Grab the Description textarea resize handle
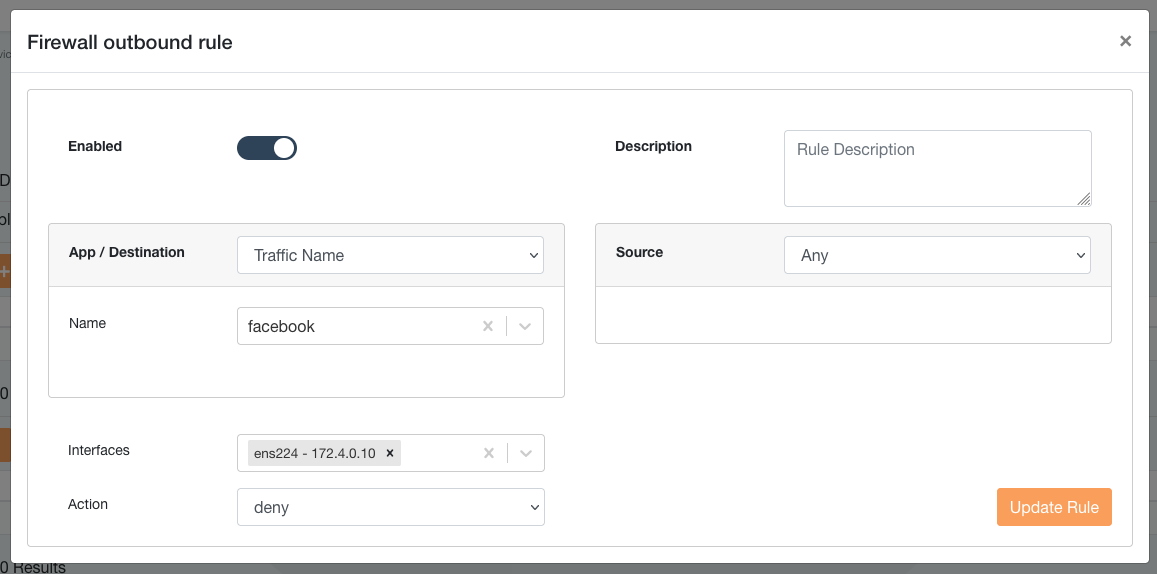1157x574 pixels. 1084,199
